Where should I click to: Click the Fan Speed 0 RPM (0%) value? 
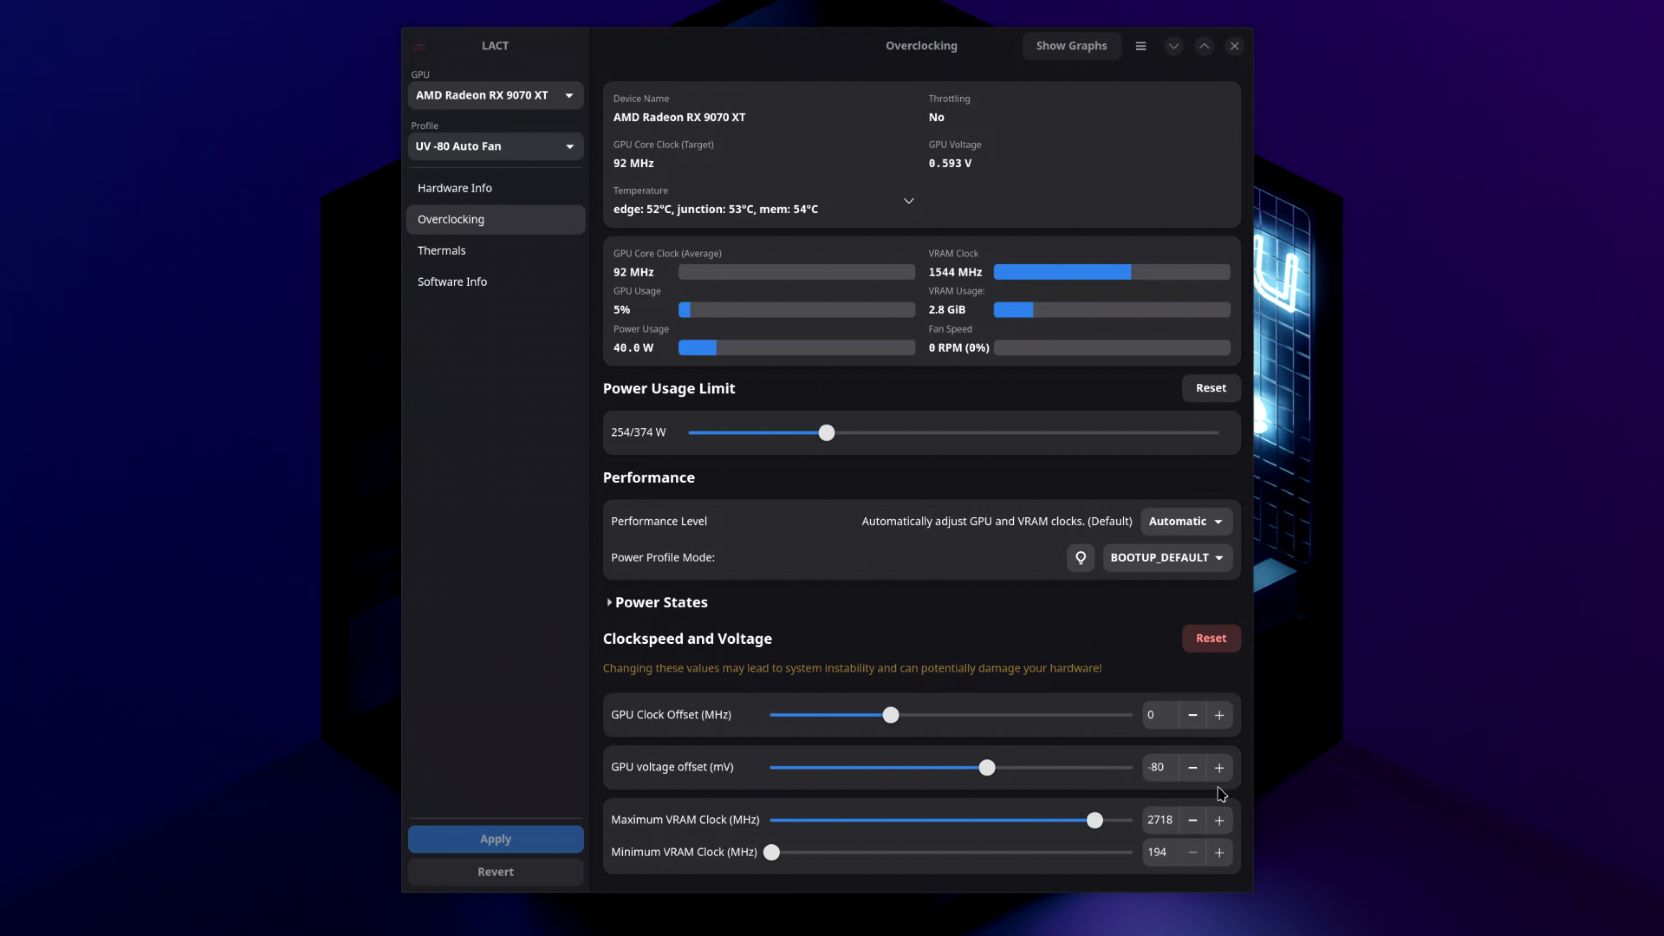[x=959, y=348]
